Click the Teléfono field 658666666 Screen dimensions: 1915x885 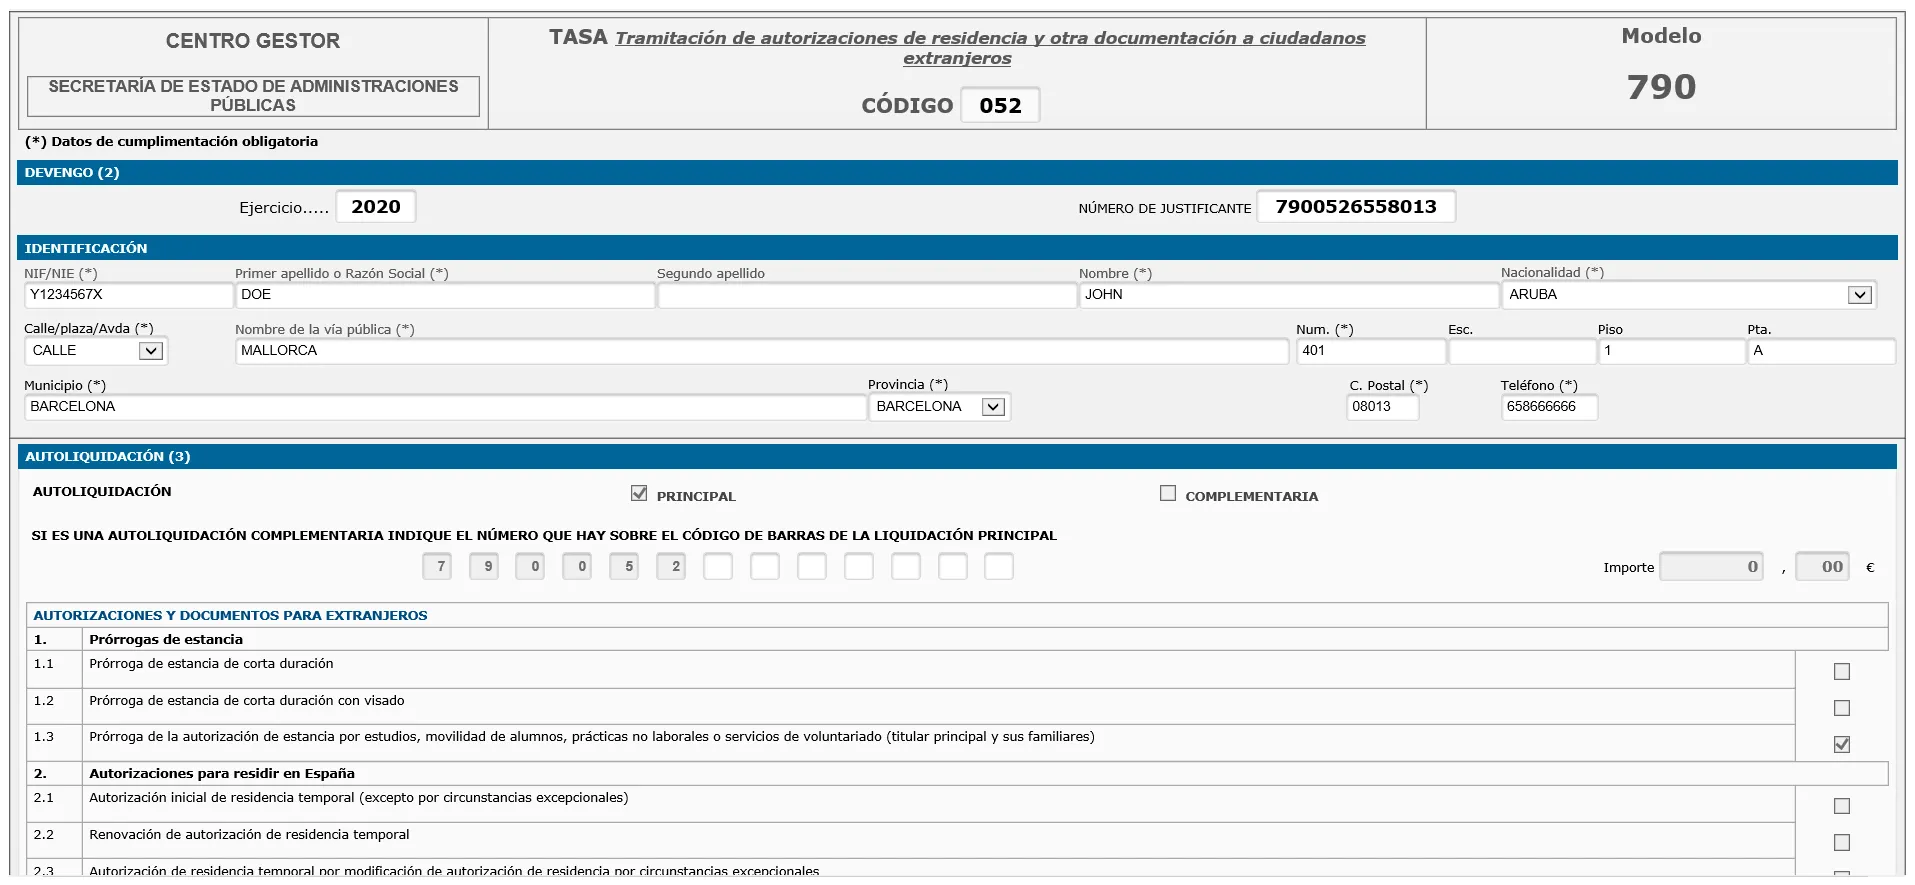pyautogui.click(x=1549, y=407)
